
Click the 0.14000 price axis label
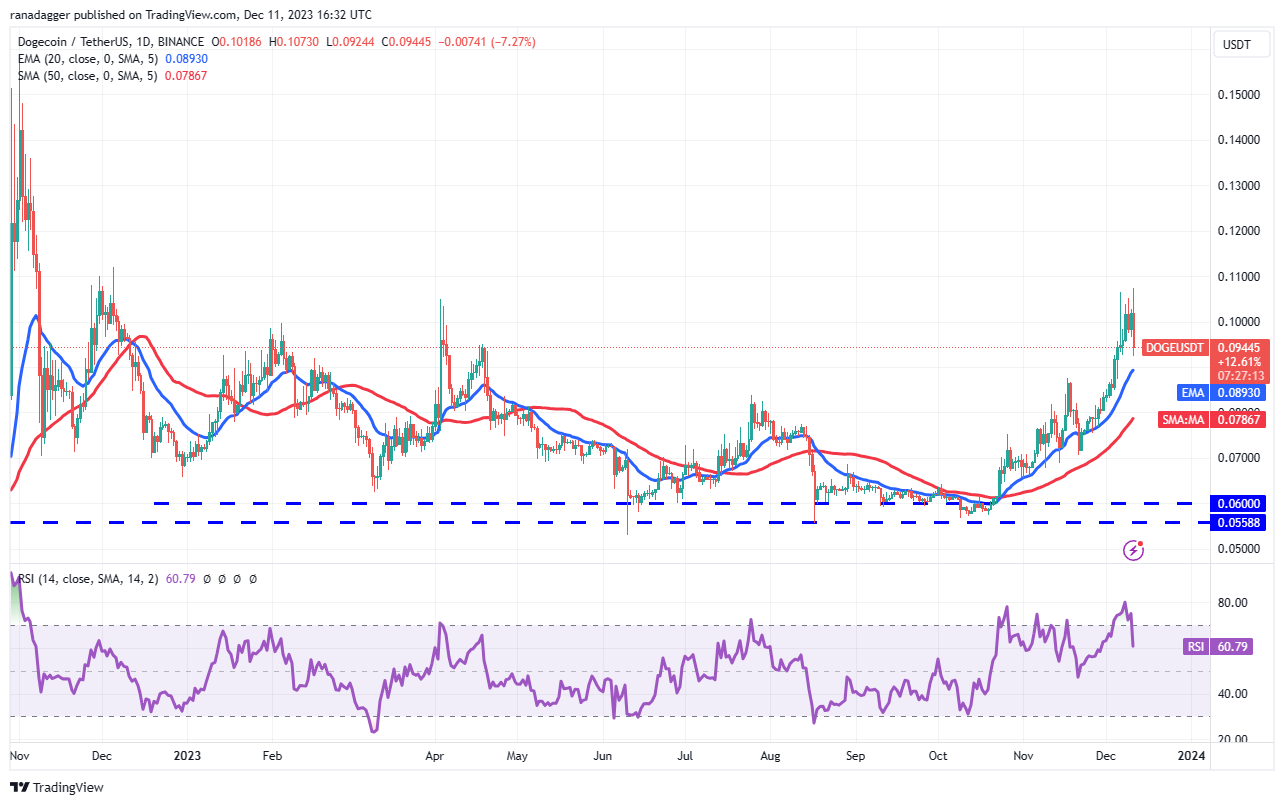(x=1240, y=140)
